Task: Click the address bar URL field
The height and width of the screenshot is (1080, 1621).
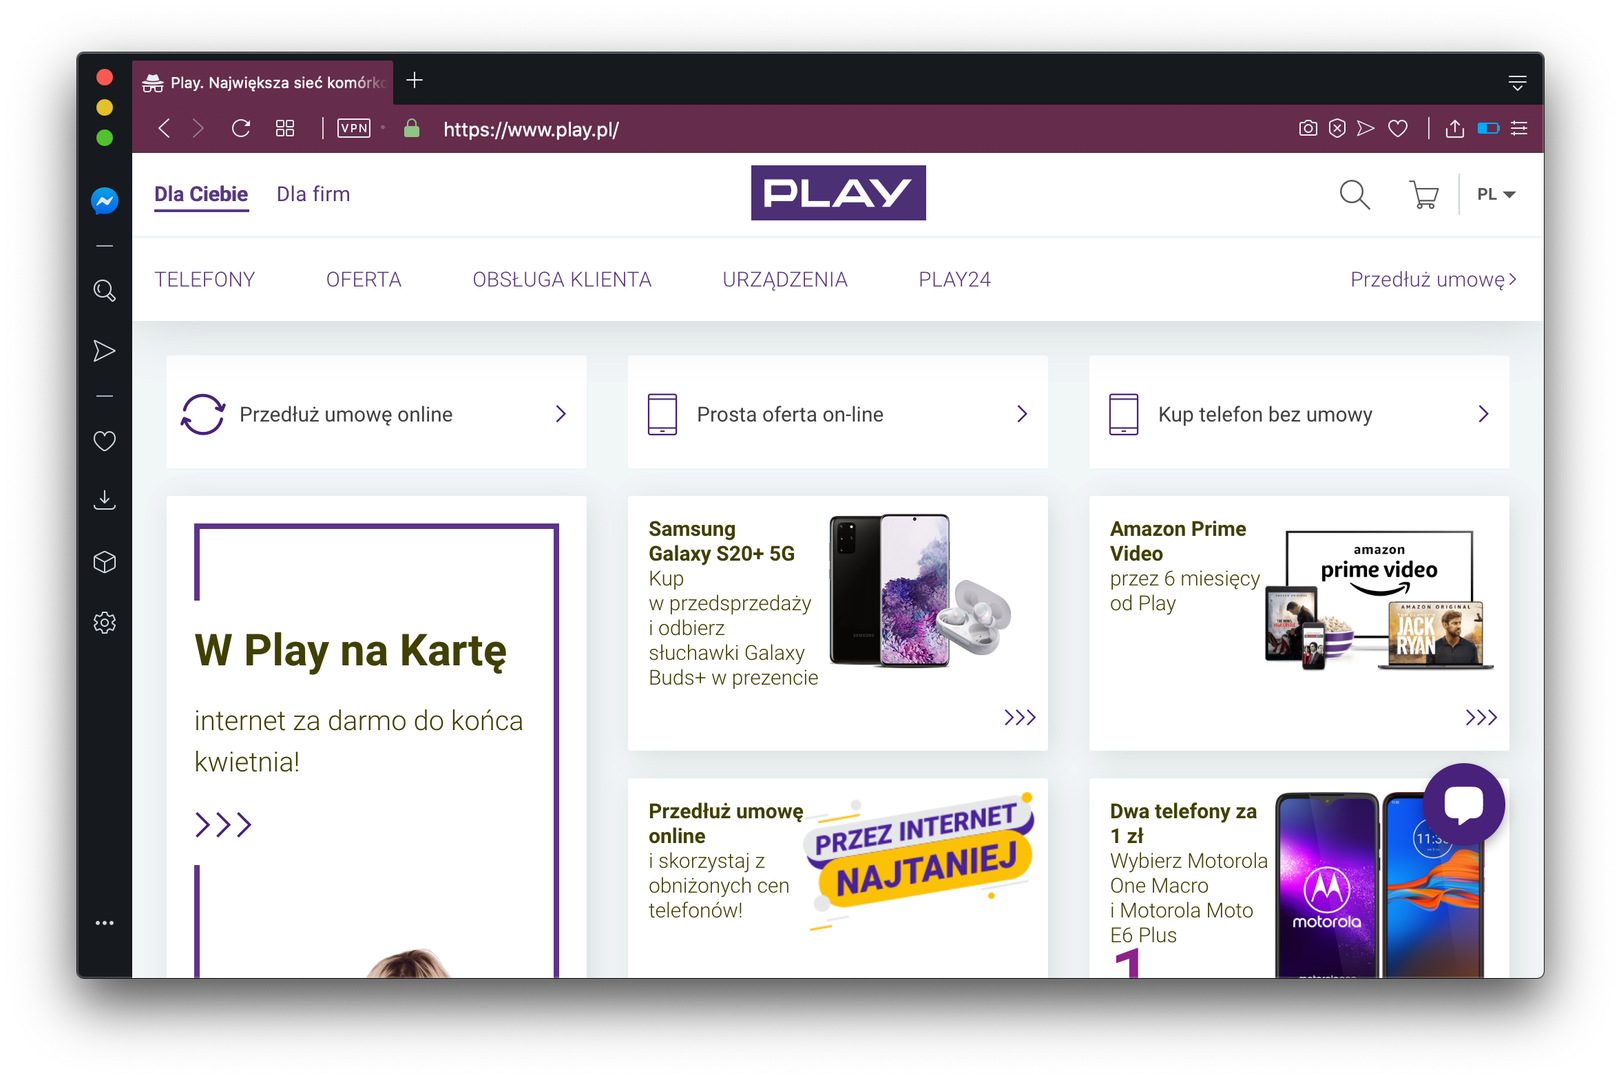Action: point(531,129)
